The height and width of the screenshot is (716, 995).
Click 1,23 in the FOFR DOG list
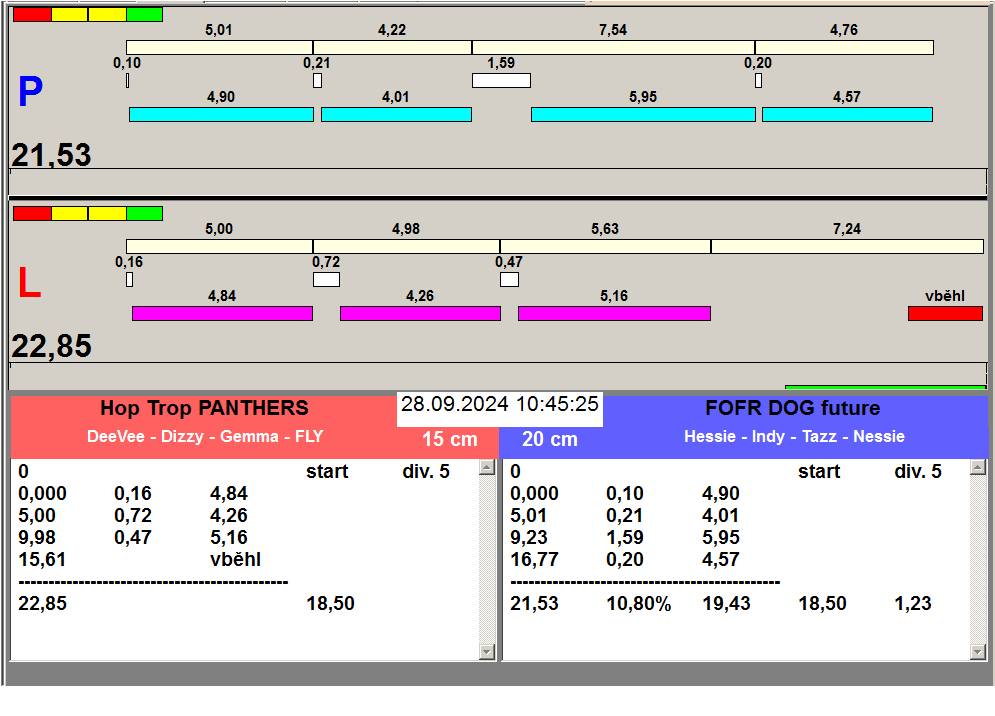click(x=913, y=604)
